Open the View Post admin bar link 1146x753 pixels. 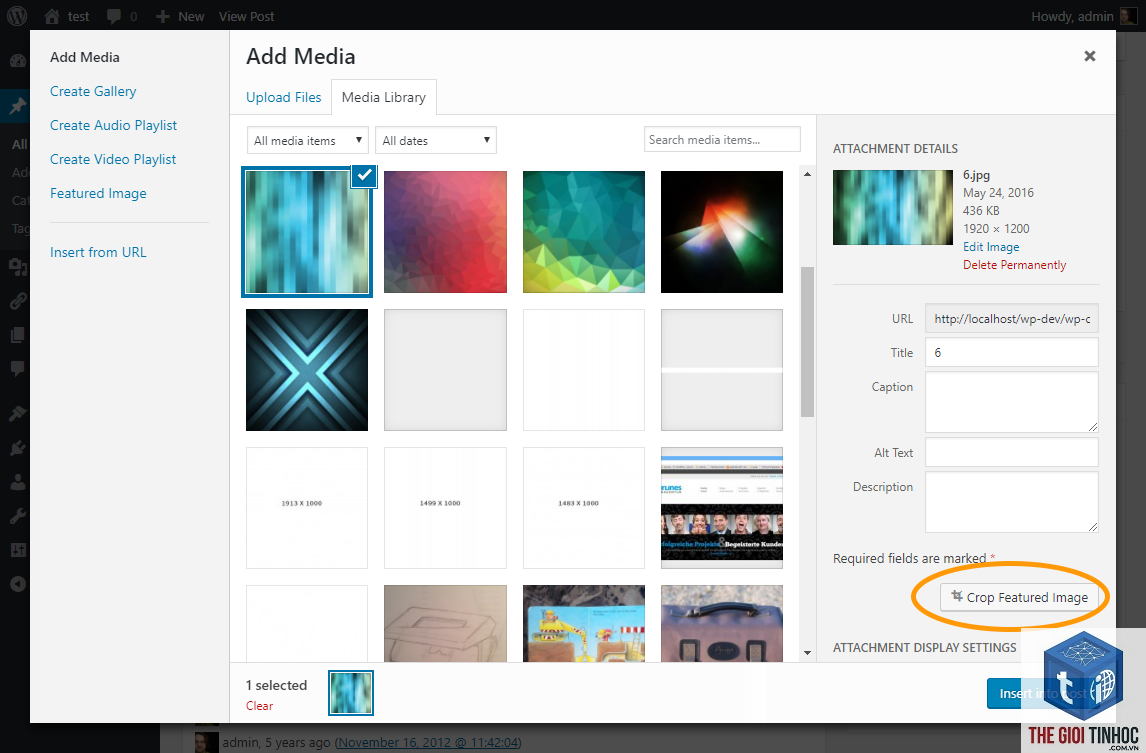click(x=246, y=16)
